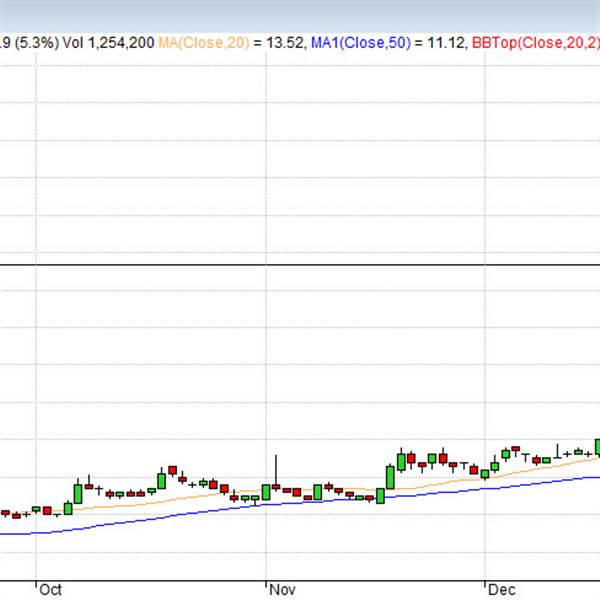Viewport: 600px width, 600px height.
Task: Click the Vol 1,254,200 readout
Action: (108, 42)
